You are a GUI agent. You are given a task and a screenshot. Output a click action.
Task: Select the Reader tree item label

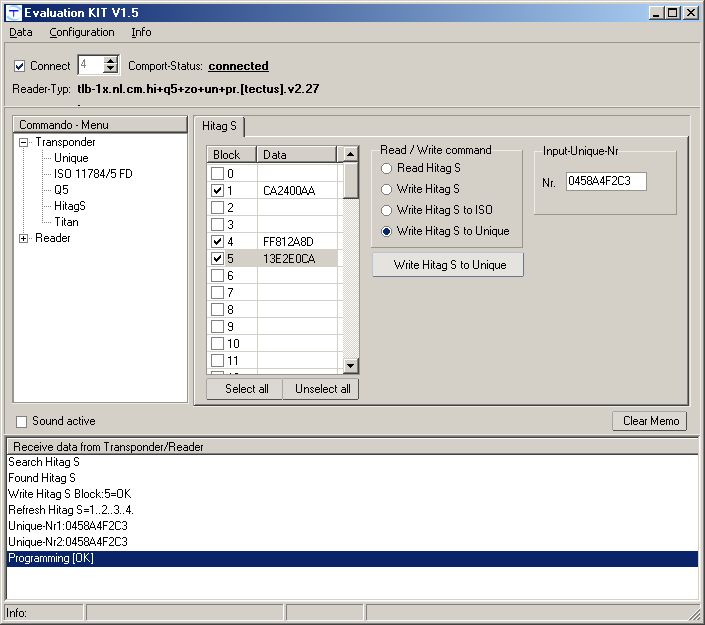click(x=53, y=238)
